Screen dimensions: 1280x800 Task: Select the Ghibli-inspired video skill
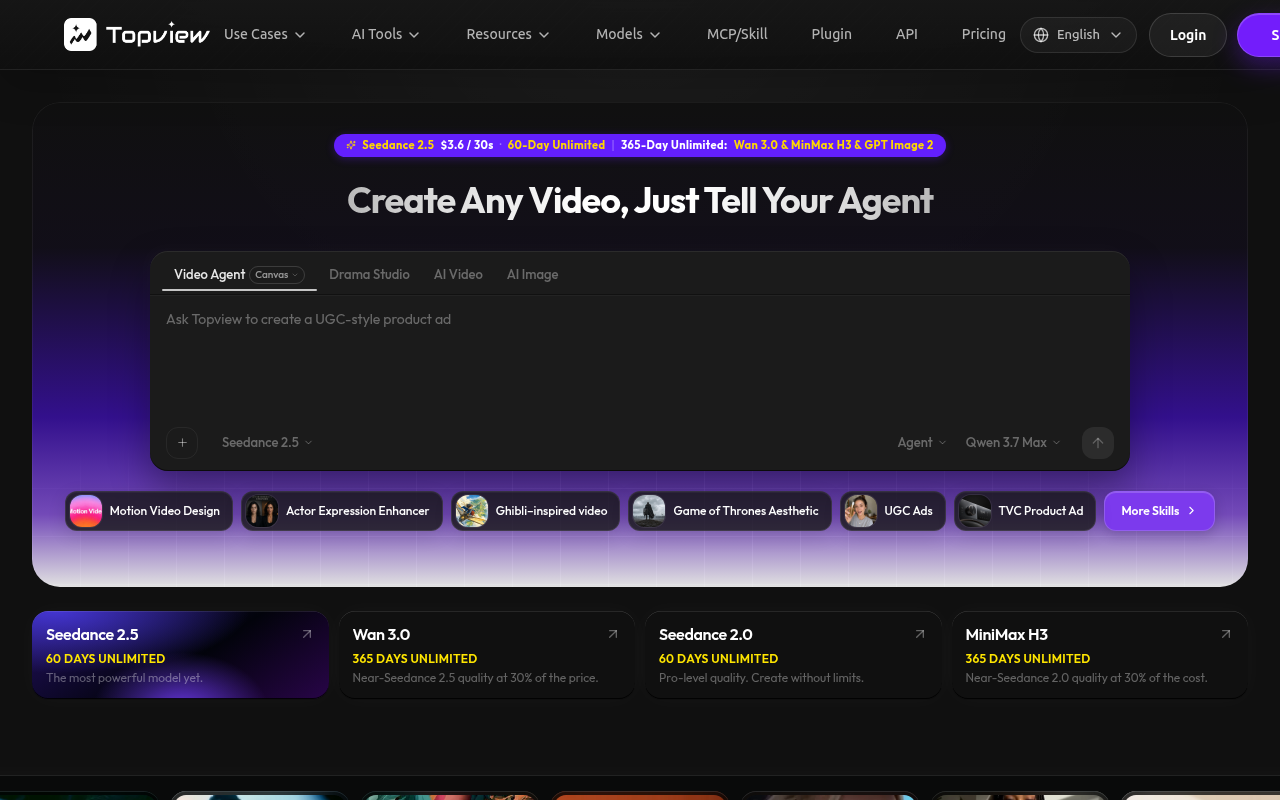point(535,511)
